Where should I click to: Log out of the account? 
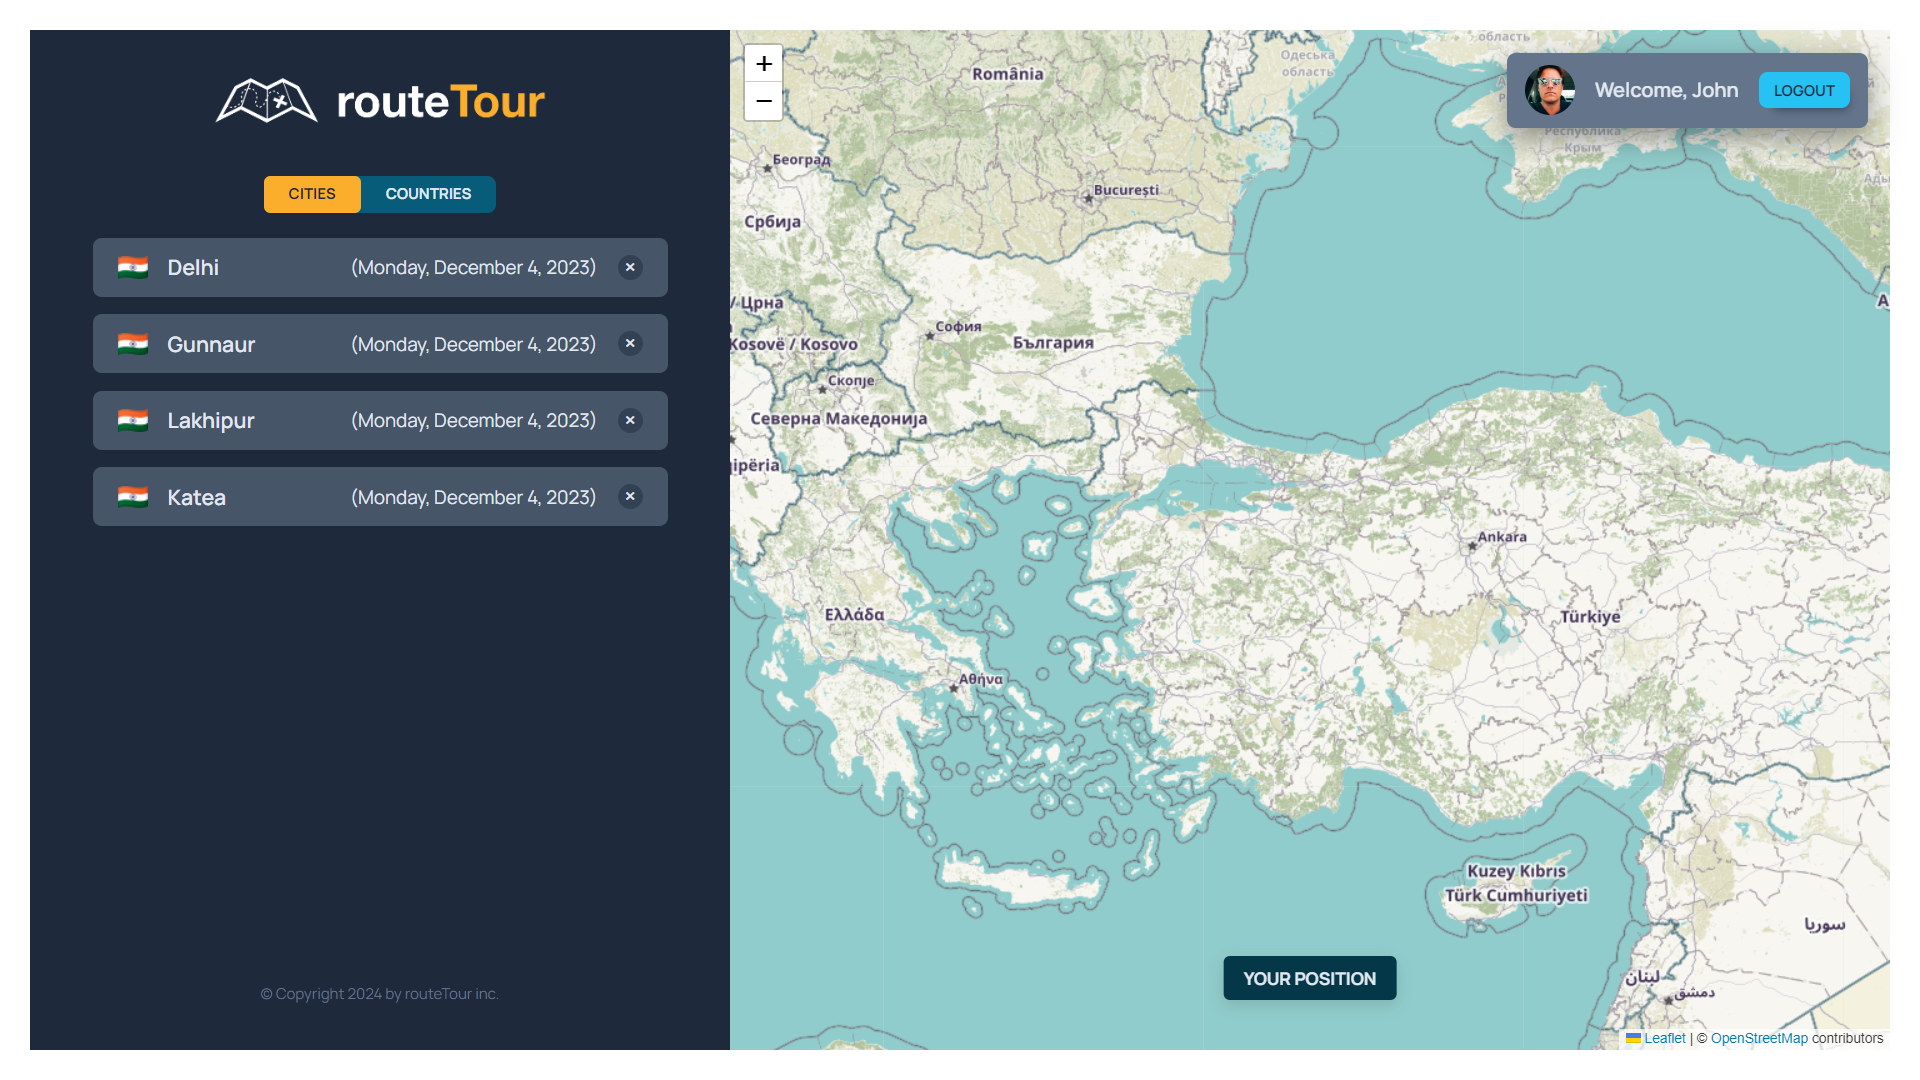click(1803, 90)
